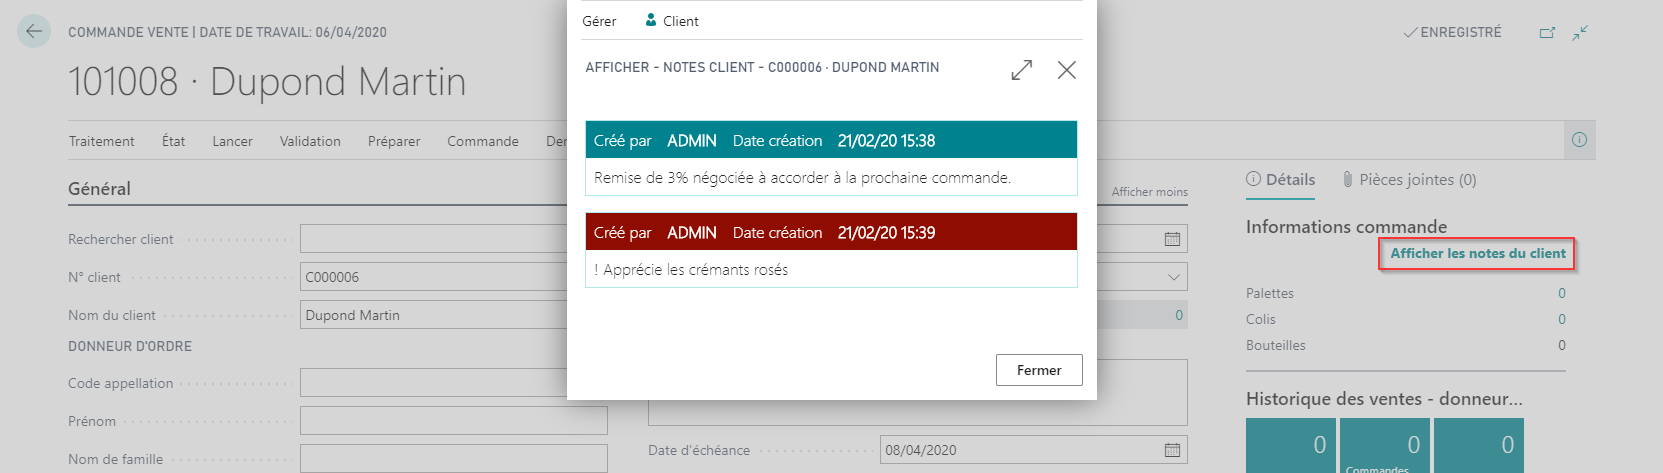Click the Nom de famille input field
Viewport: 1663px width, 473px height.
[453, 459]
